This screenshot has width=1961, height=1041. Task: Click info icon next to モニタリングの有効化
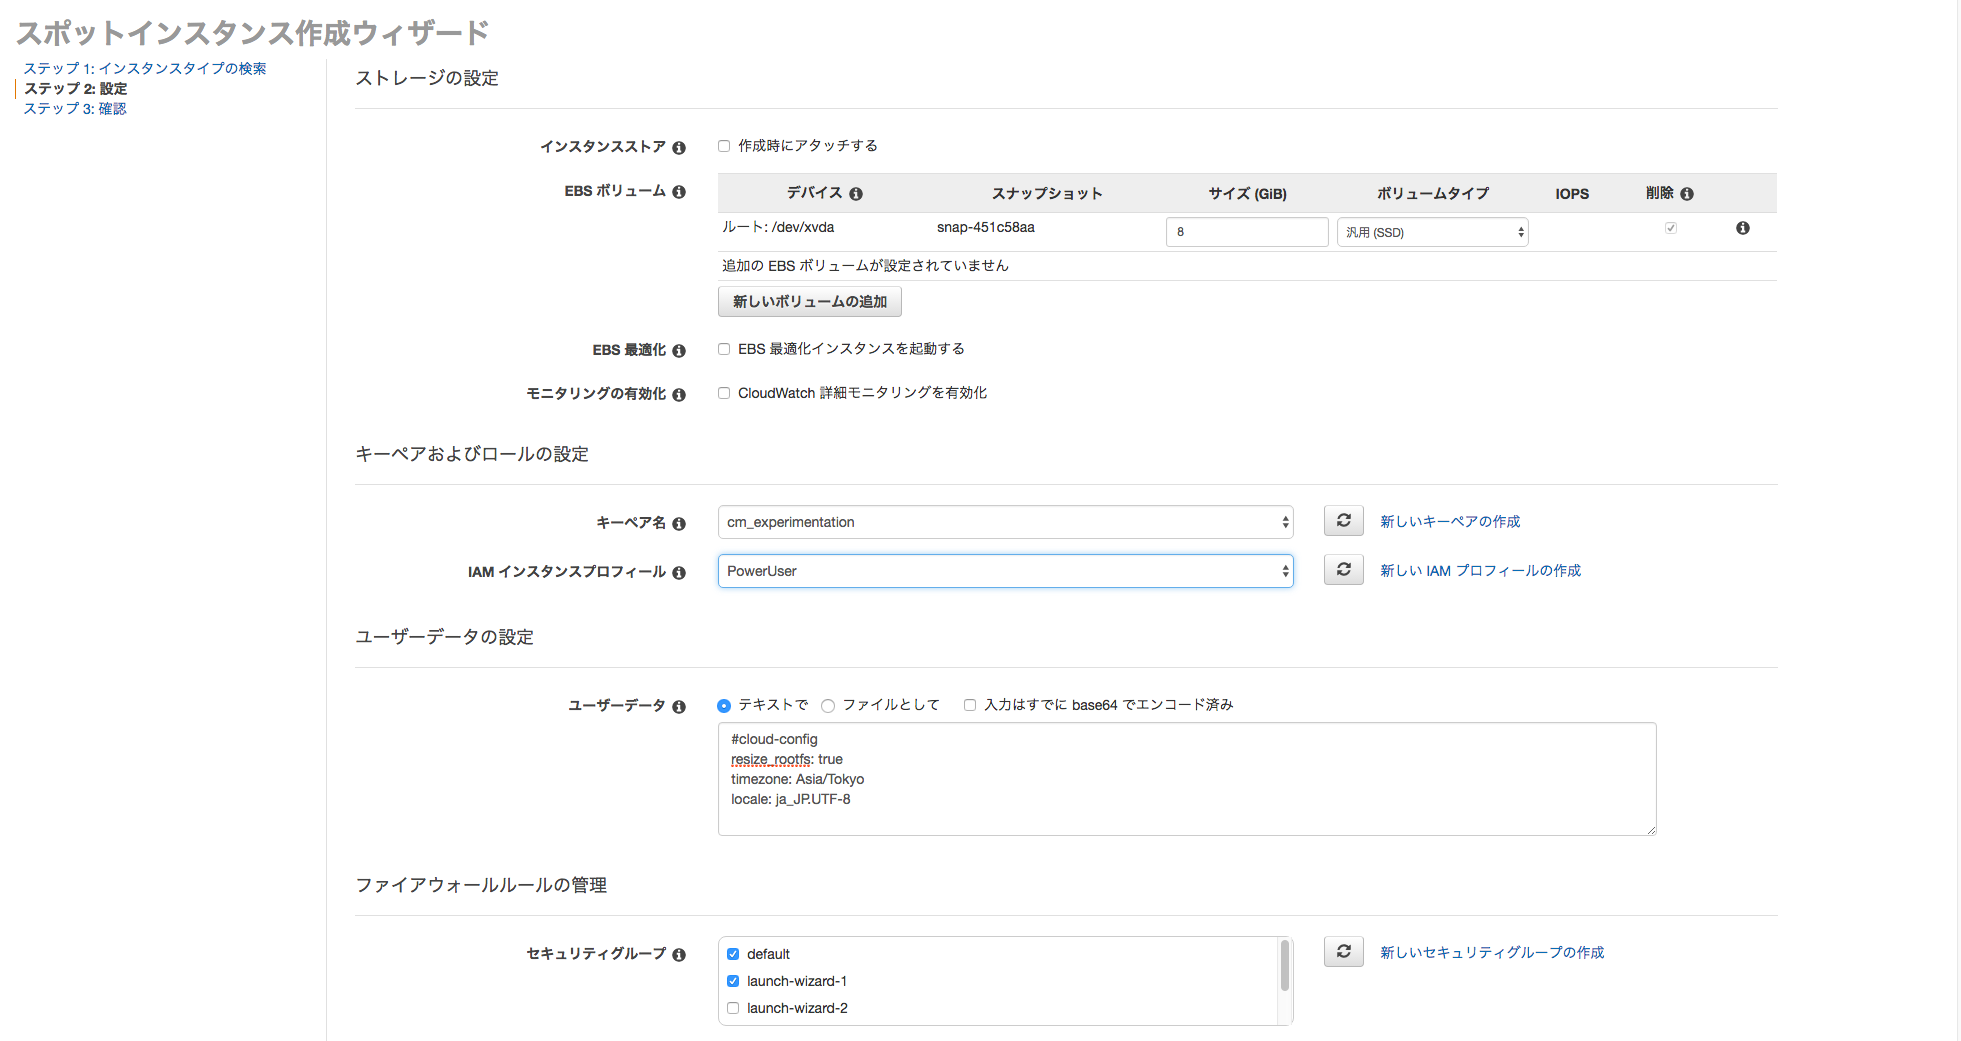[679, 394]
